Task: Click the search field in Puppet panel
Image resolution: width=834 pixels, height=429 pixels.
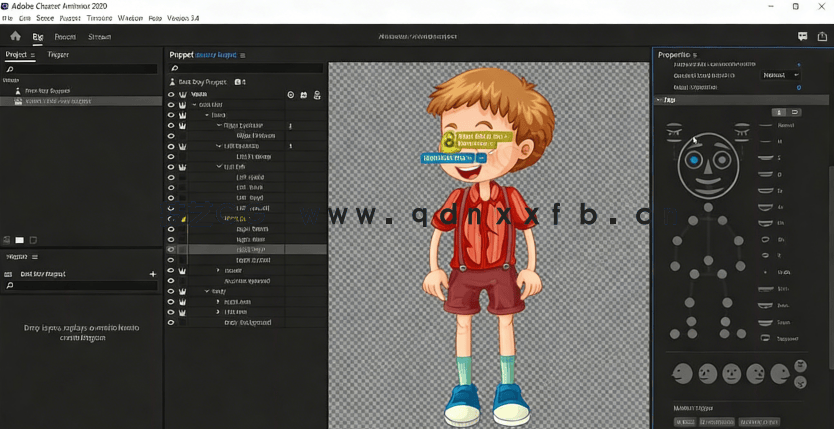Action: pos(246,68)
